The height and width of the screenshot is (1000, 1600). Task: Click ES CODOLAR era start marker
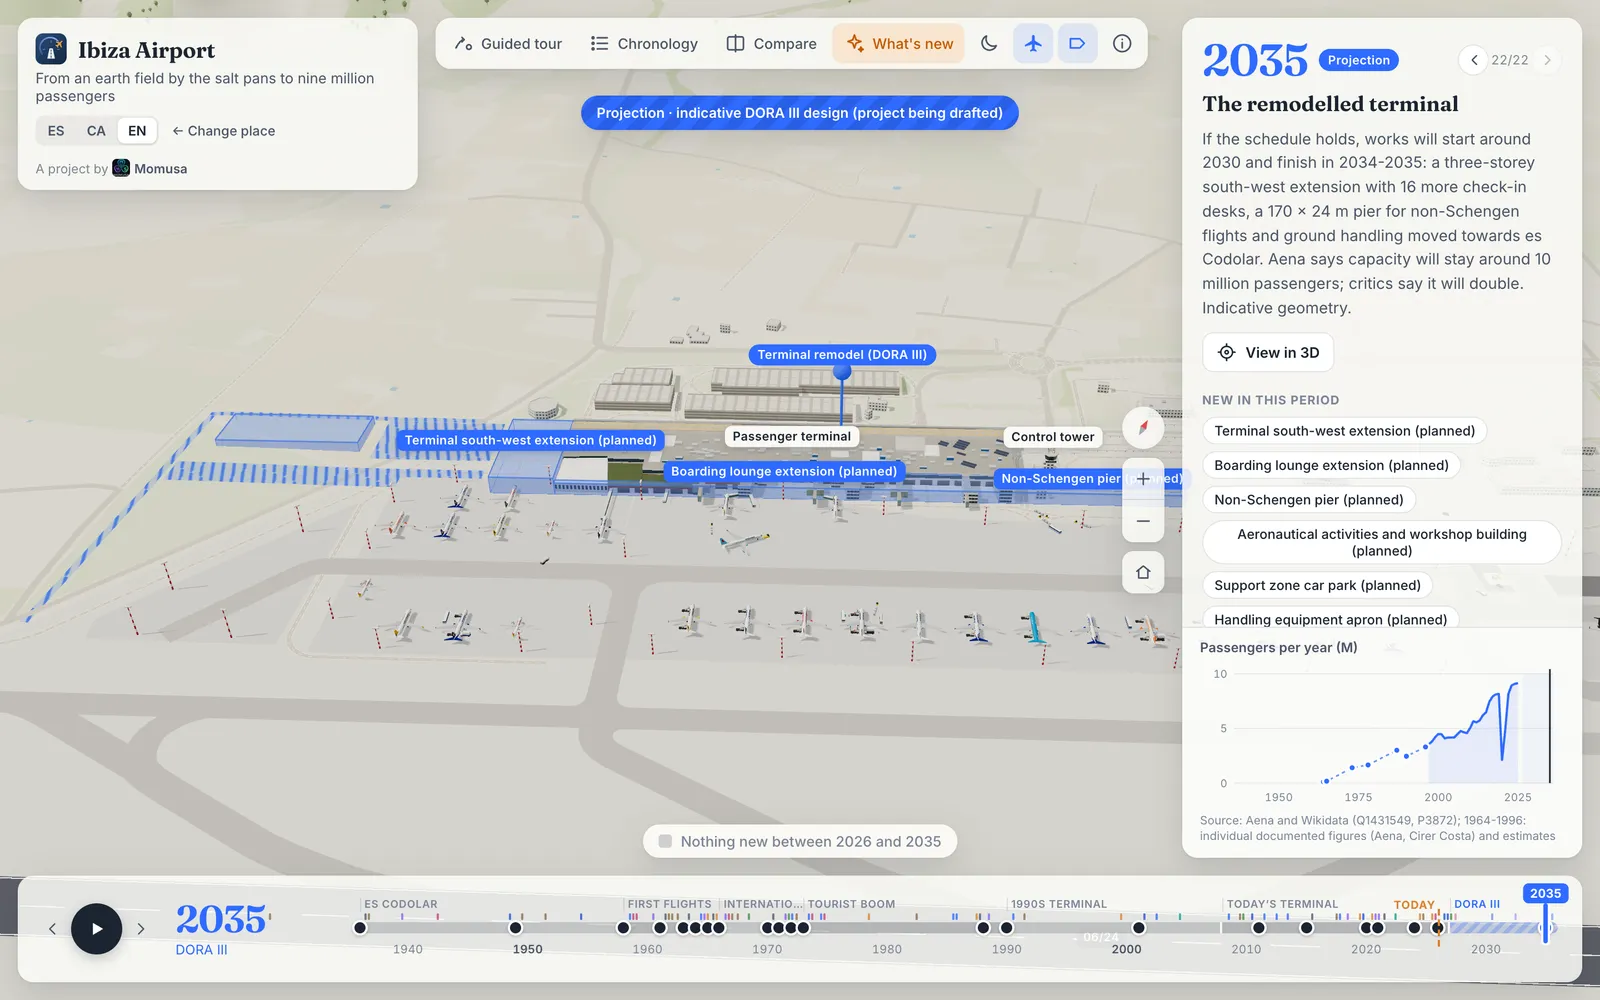click(x=360, y=928)
